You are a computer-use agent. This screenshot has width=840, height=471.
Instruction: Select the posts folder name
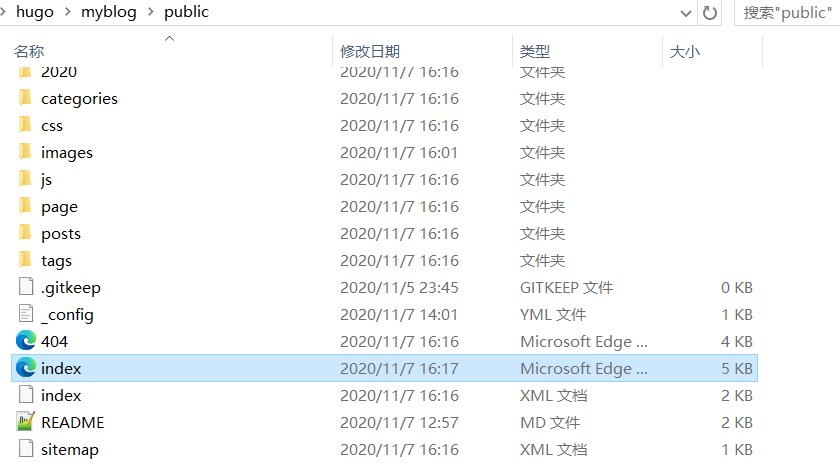[61, 234]
